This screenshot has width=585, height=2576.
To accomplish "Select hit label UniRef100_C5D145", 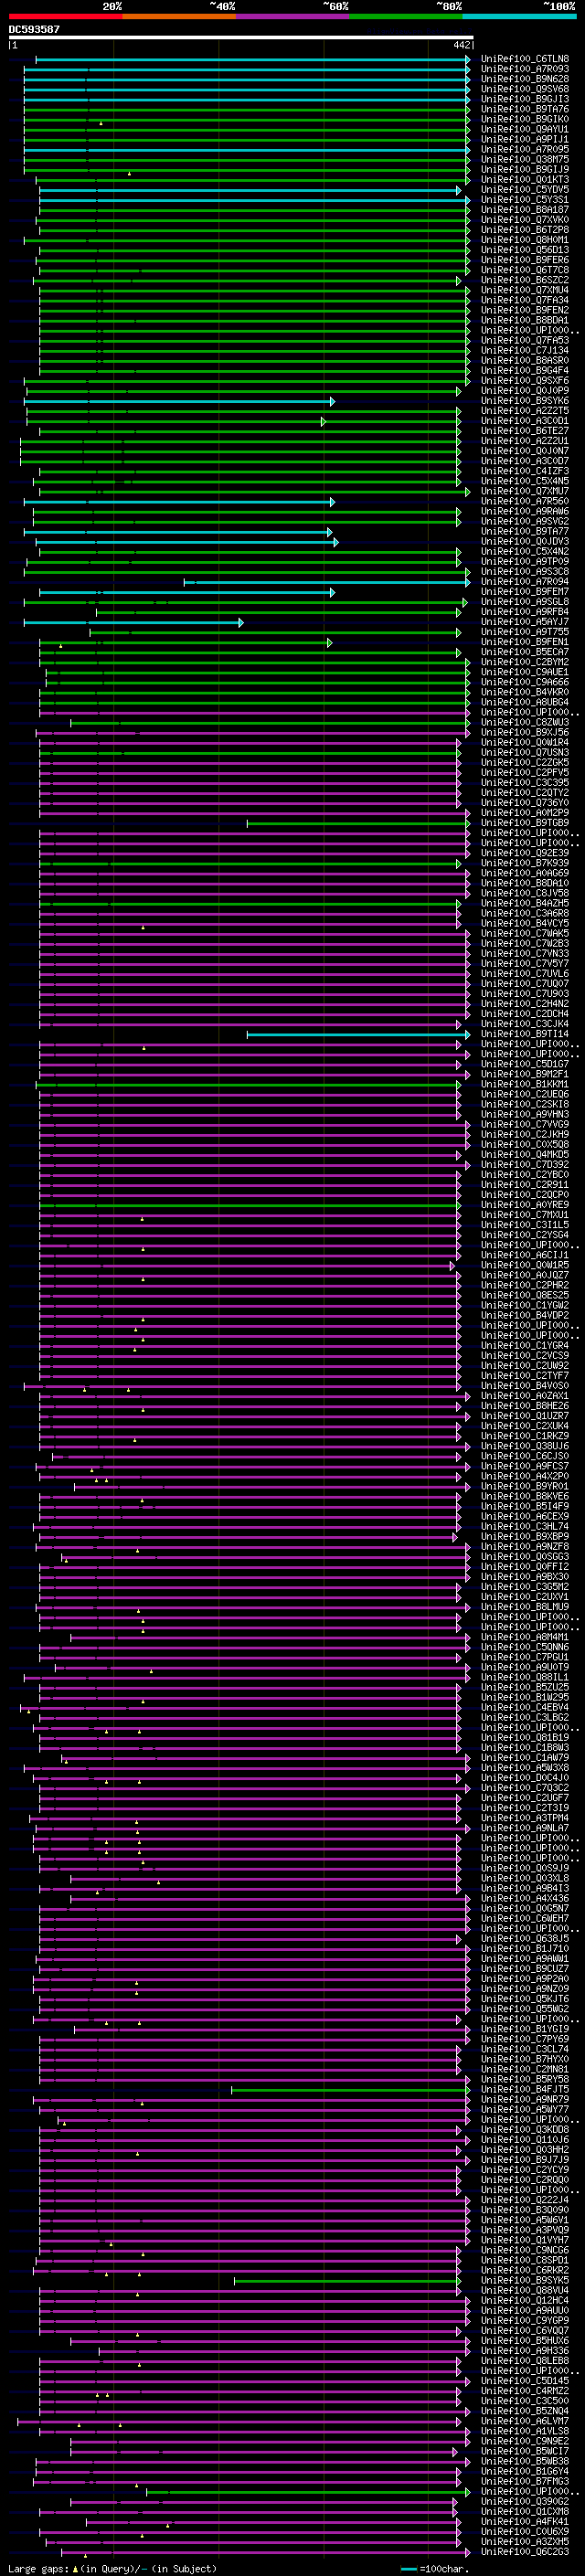I will [x=525, y=2381].
